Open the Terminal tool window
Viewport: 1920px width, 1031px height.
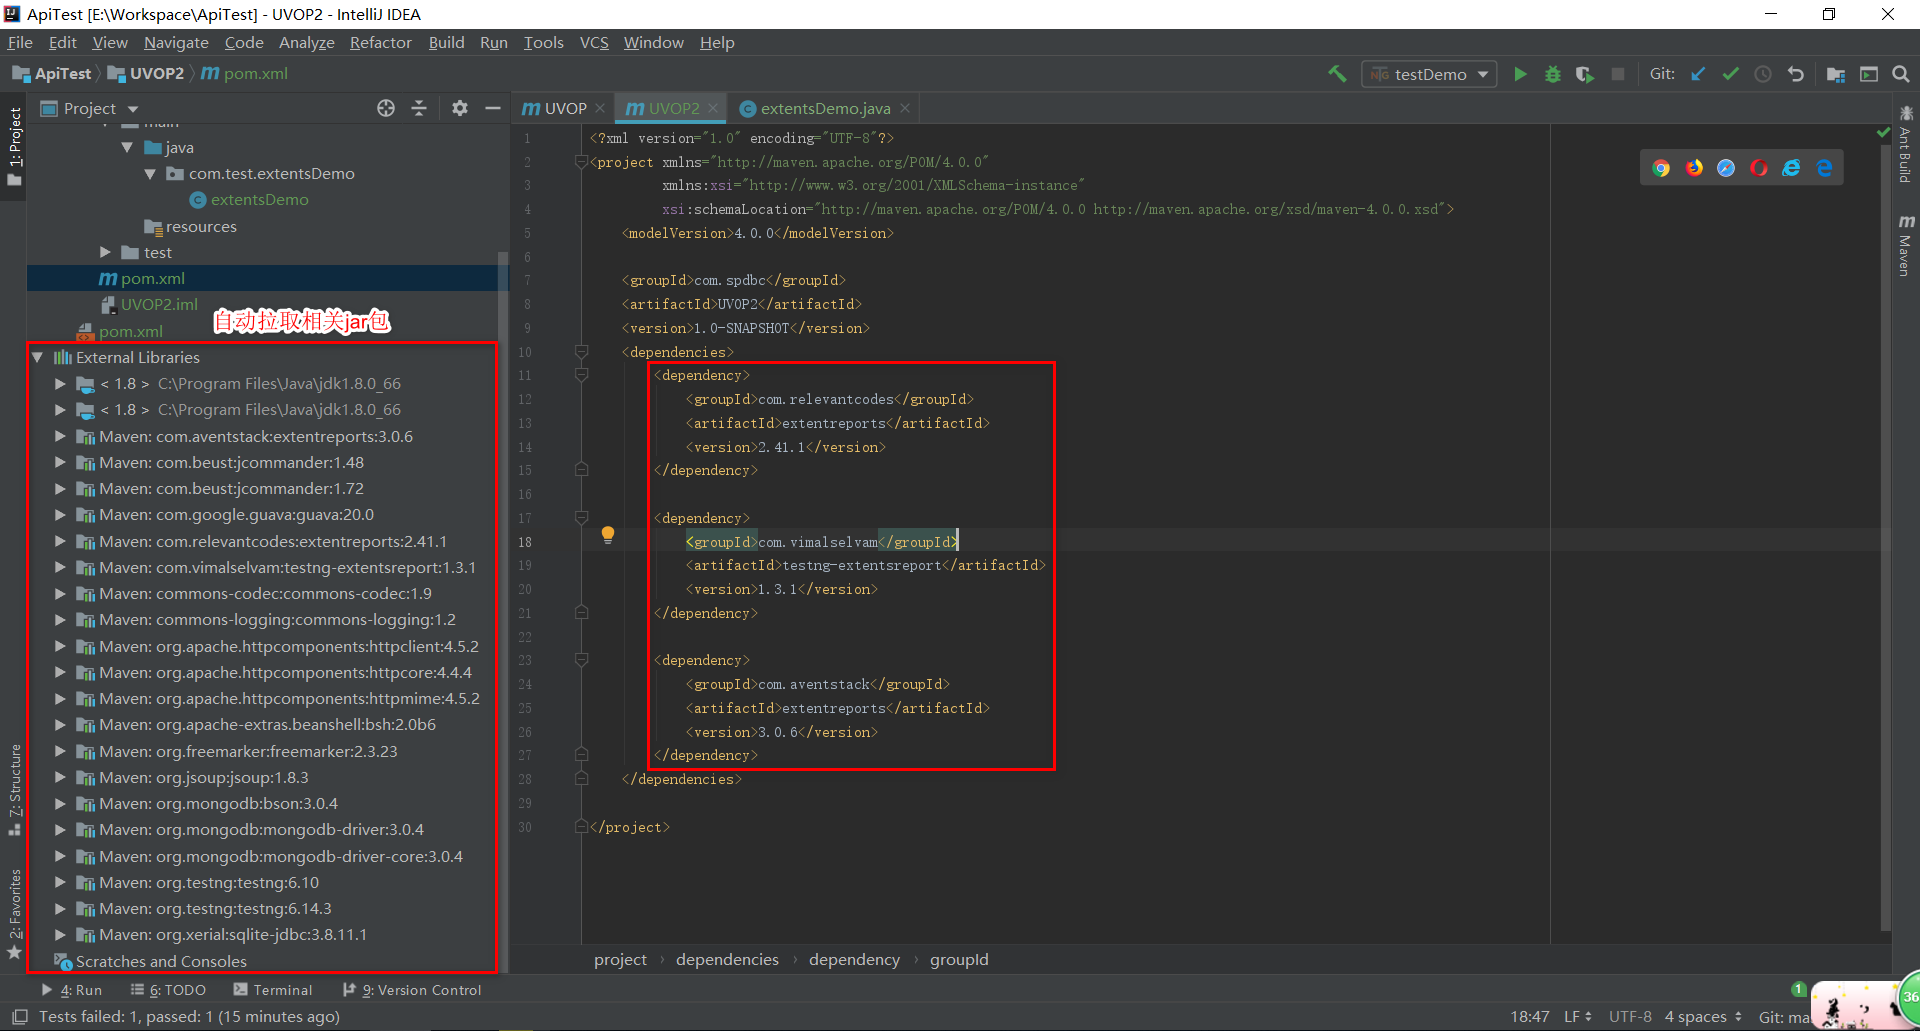(x=273, y=990)
